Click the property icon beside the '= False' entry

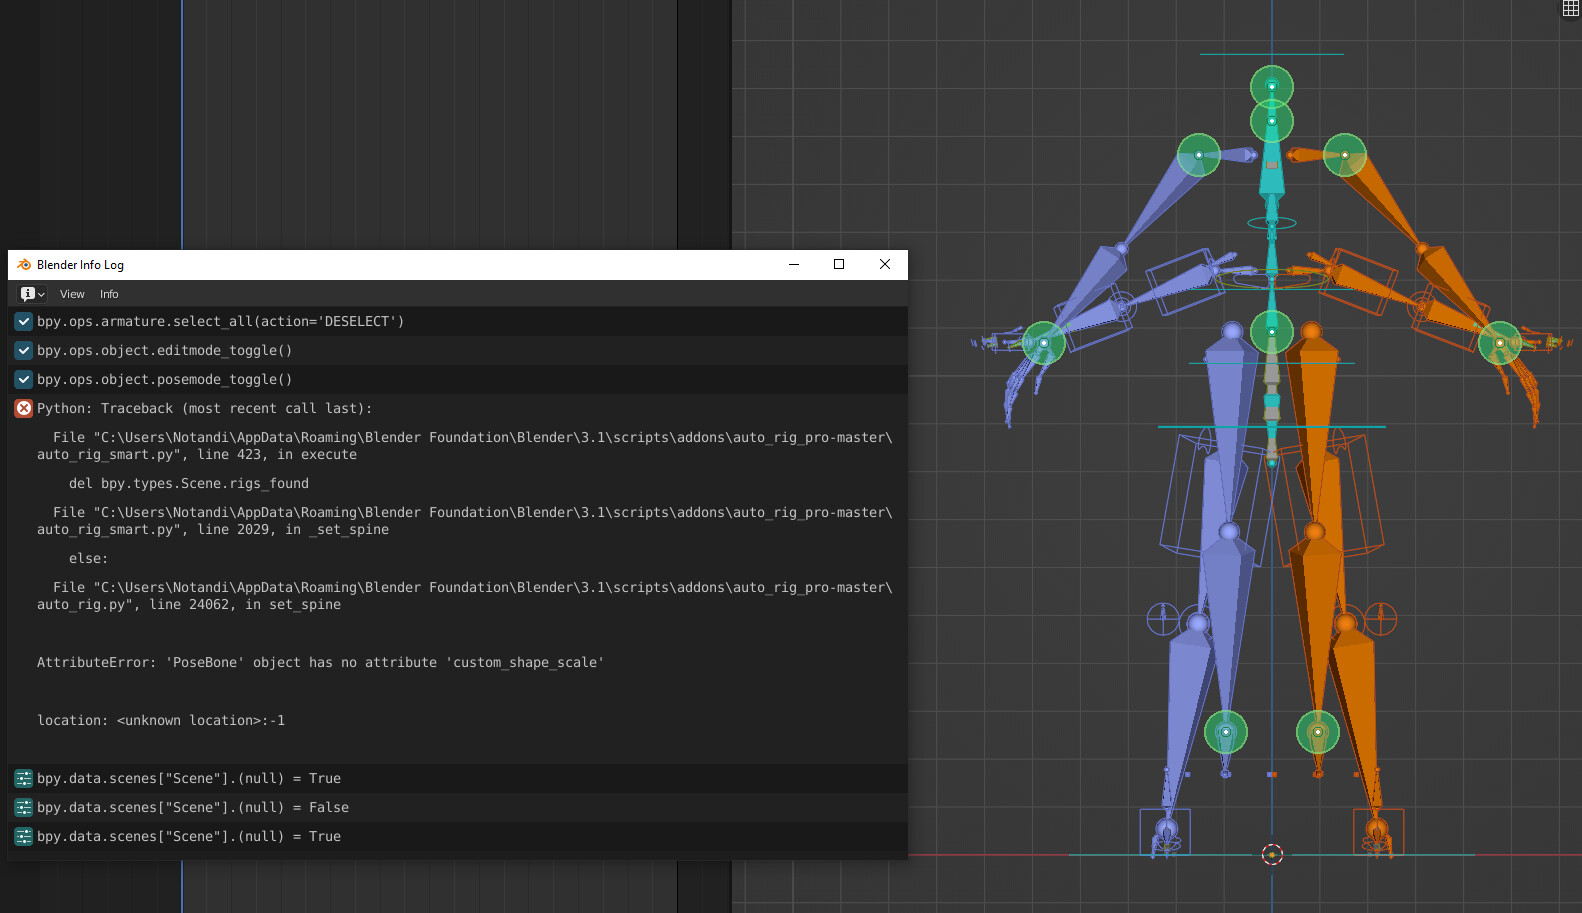pos(24,807)
